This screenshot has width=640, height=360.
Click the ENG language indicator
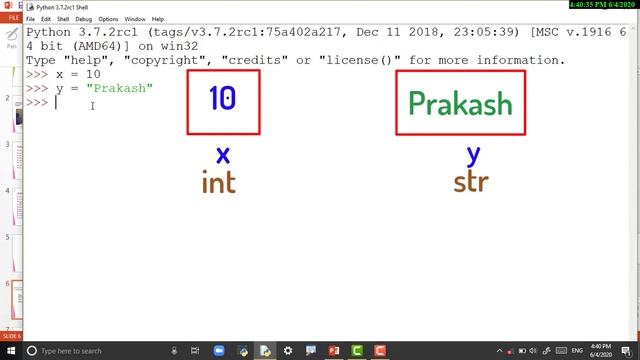coord(577,351)
